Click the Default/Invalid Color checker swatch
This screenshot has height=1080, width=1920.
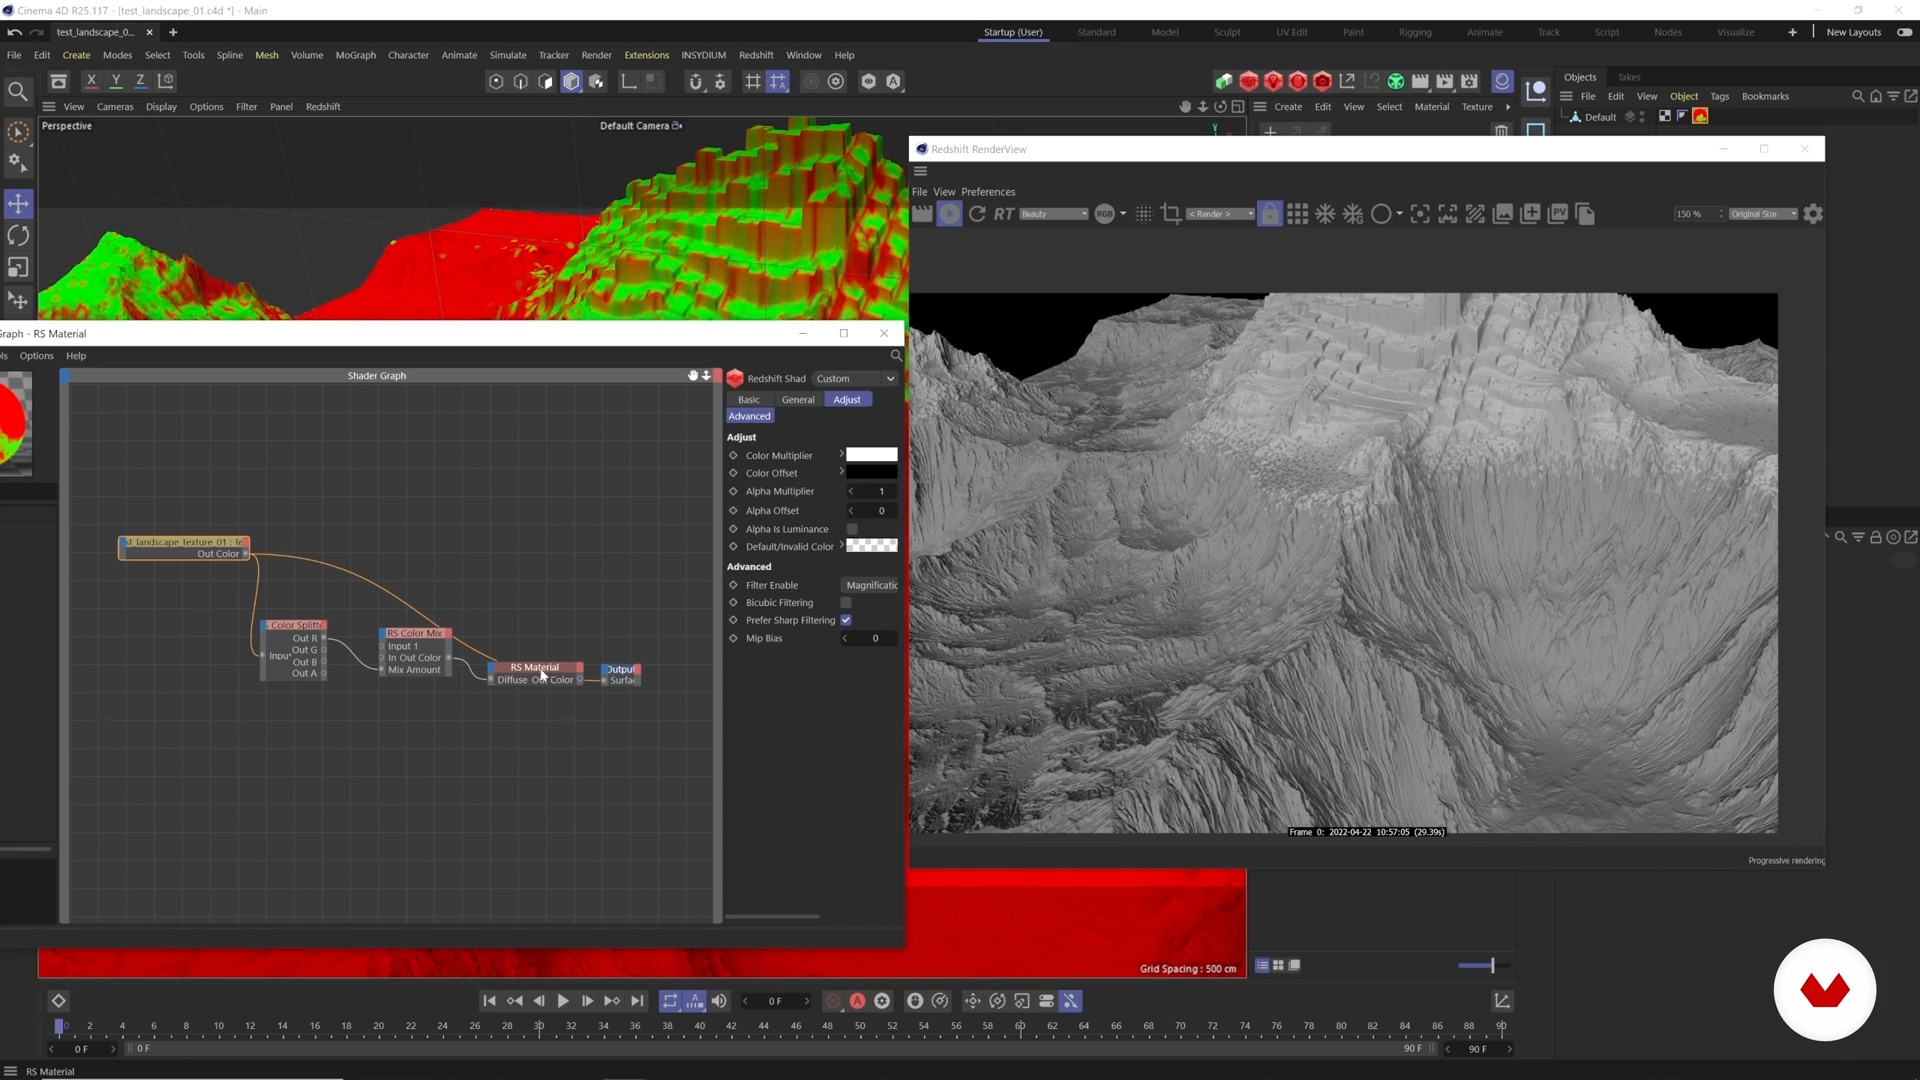(872, 546)
